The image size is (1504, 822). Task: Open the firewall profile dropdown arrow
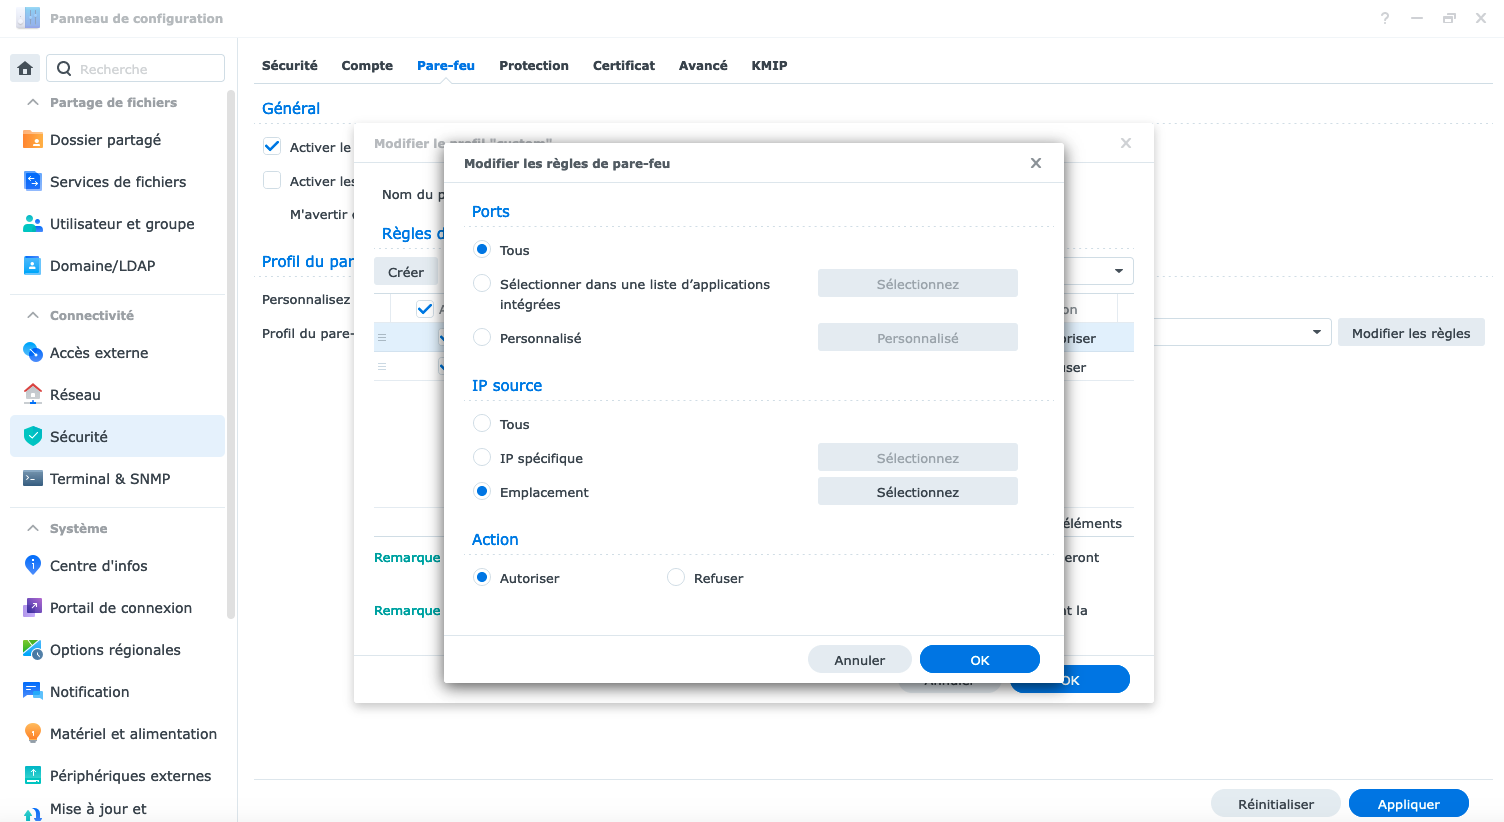pos(1317,333)
